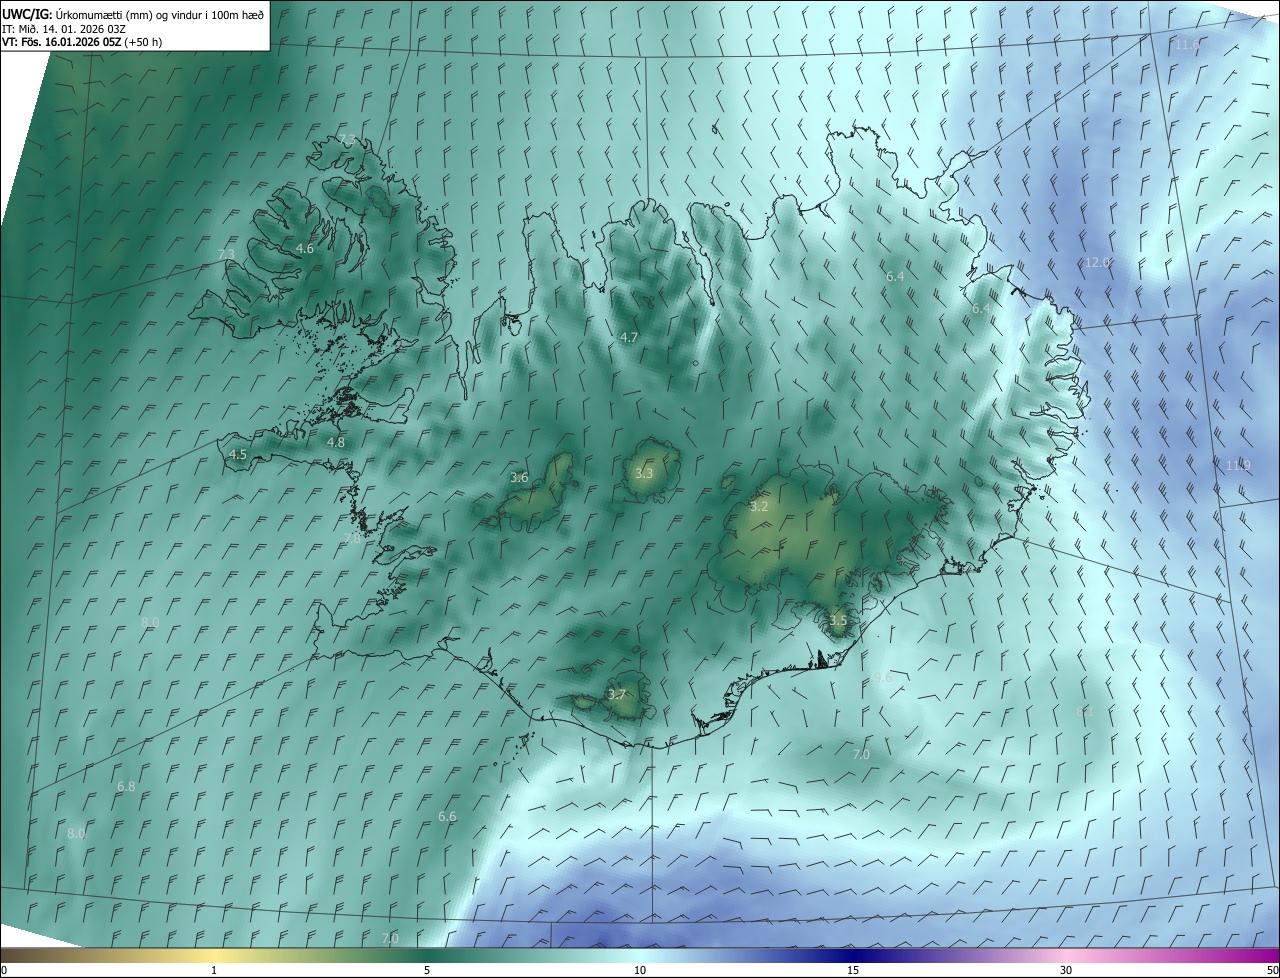Click the 5 tick on the color scale

tap(427, 970)
